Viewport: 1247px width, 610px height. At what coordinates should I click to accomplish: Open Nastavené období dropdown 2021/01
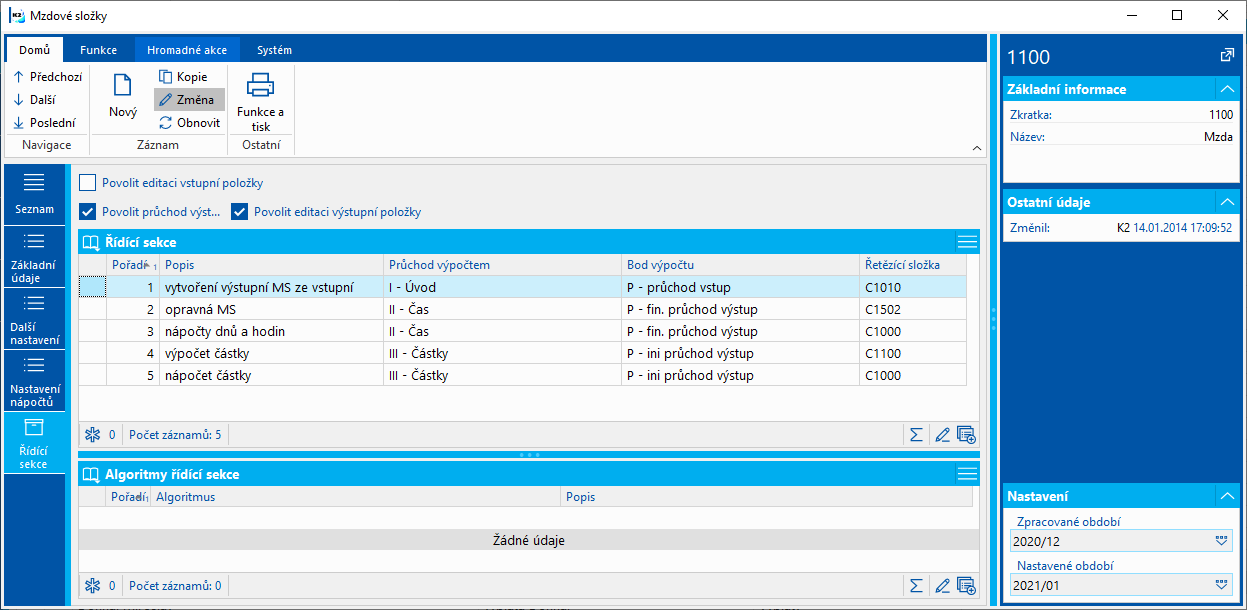point(1220,584)
